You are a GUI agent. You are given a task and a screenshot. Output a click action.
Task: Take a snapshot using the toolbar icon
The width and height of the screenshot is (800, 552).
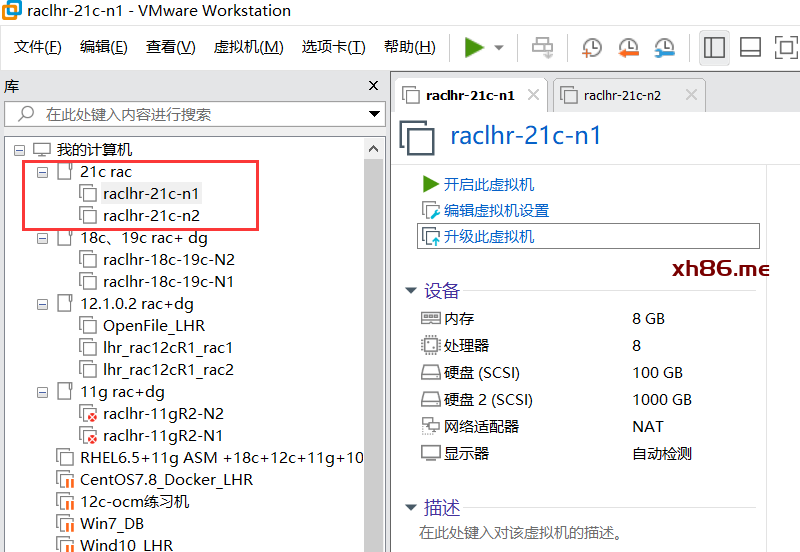(x=592, y=47)
